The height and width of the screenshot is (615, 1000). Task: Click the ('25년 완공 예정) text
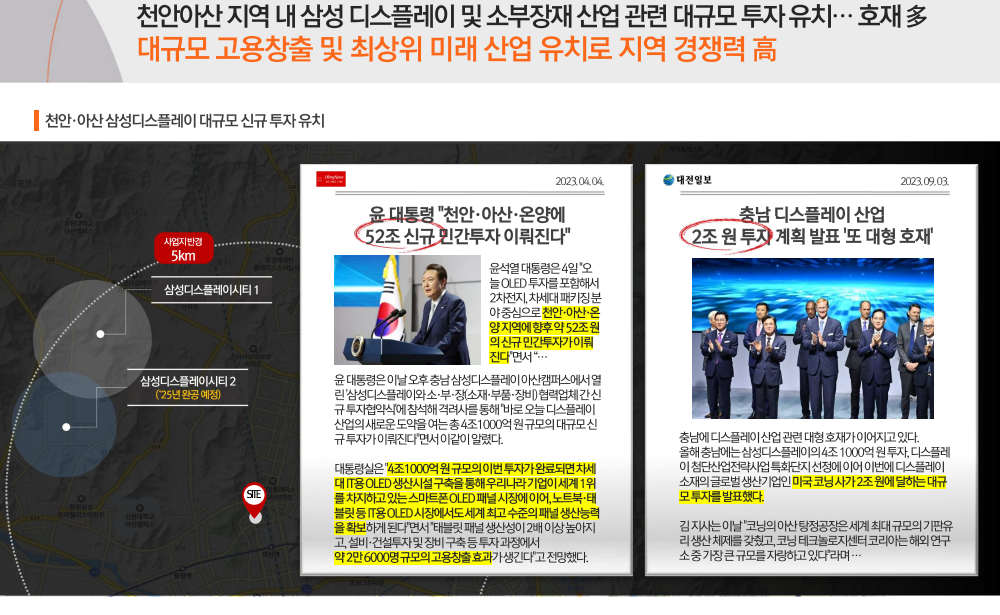click(x=188, y=395)
